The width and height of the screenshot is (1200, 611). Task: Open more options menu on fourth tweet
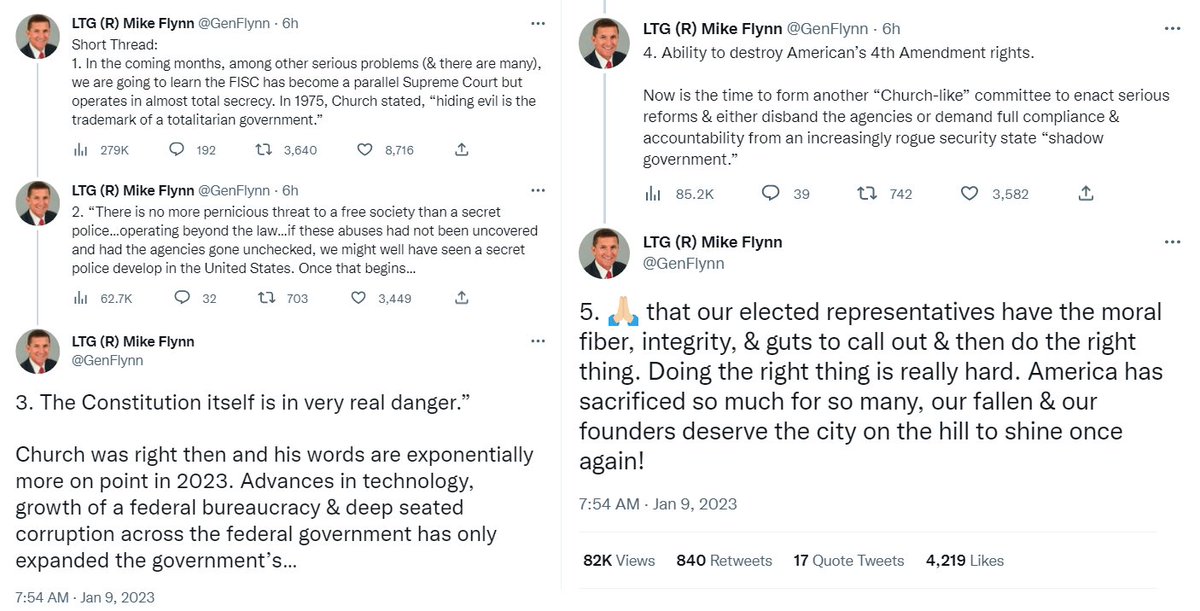click(1171, 29)
